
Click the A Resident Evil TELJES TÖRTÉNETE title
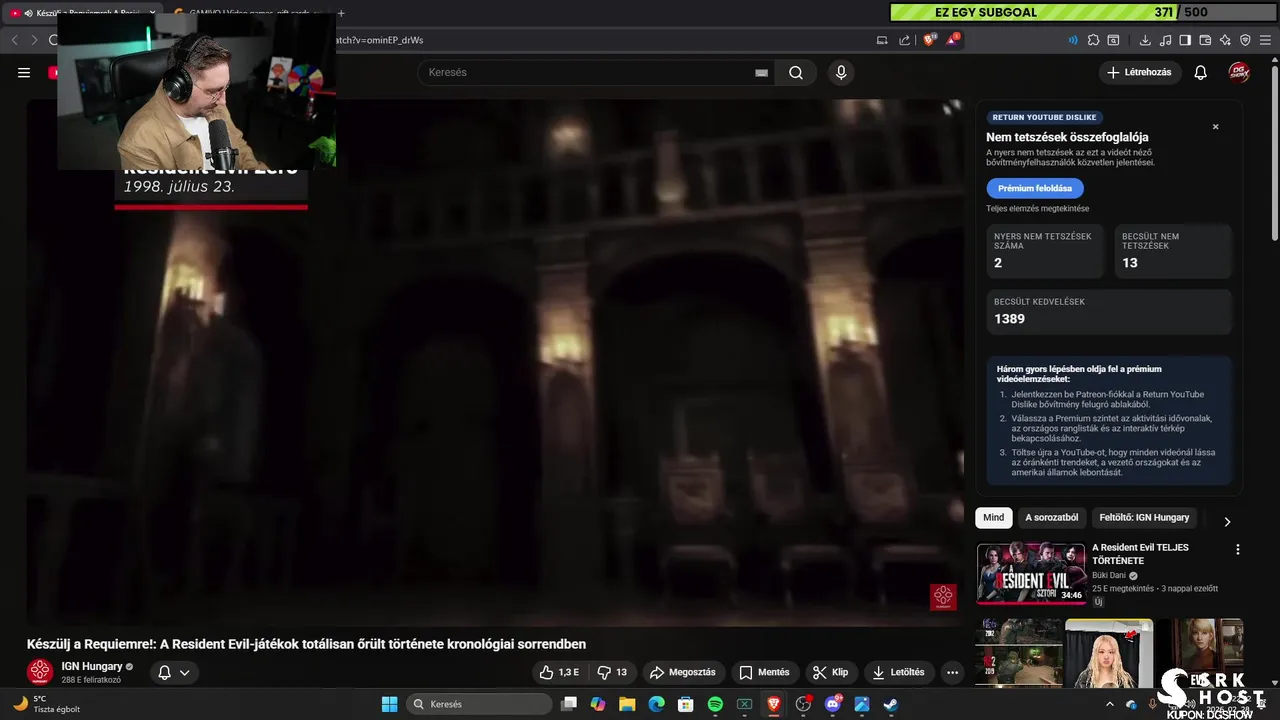point(1140,554)
